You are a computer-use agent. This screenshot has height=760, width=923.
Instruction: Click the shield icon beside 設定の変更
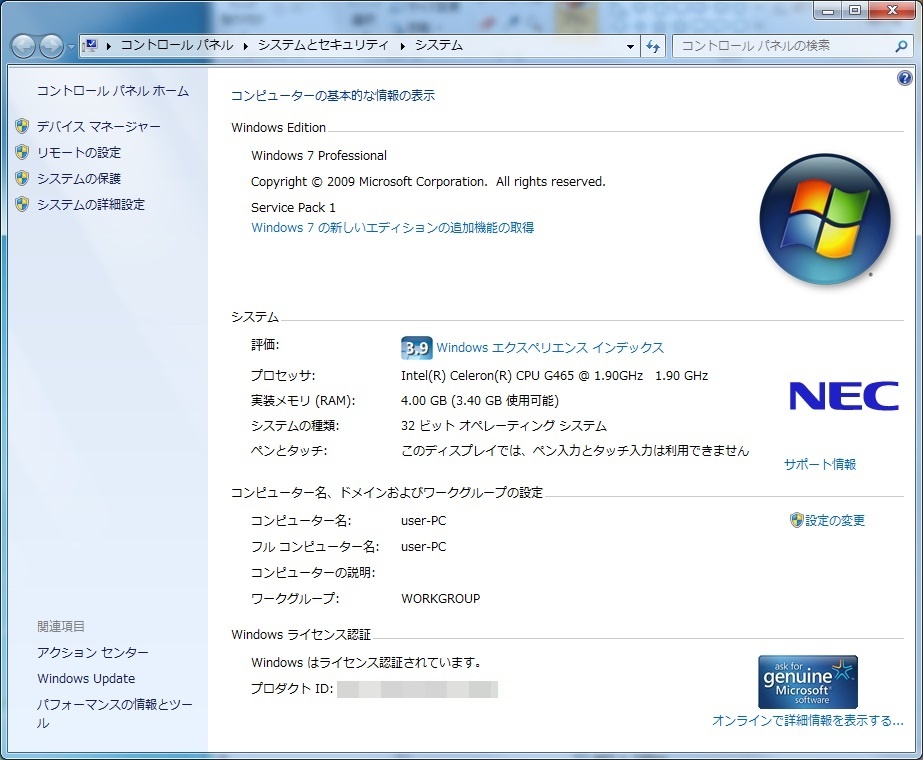tap(796, 520)
